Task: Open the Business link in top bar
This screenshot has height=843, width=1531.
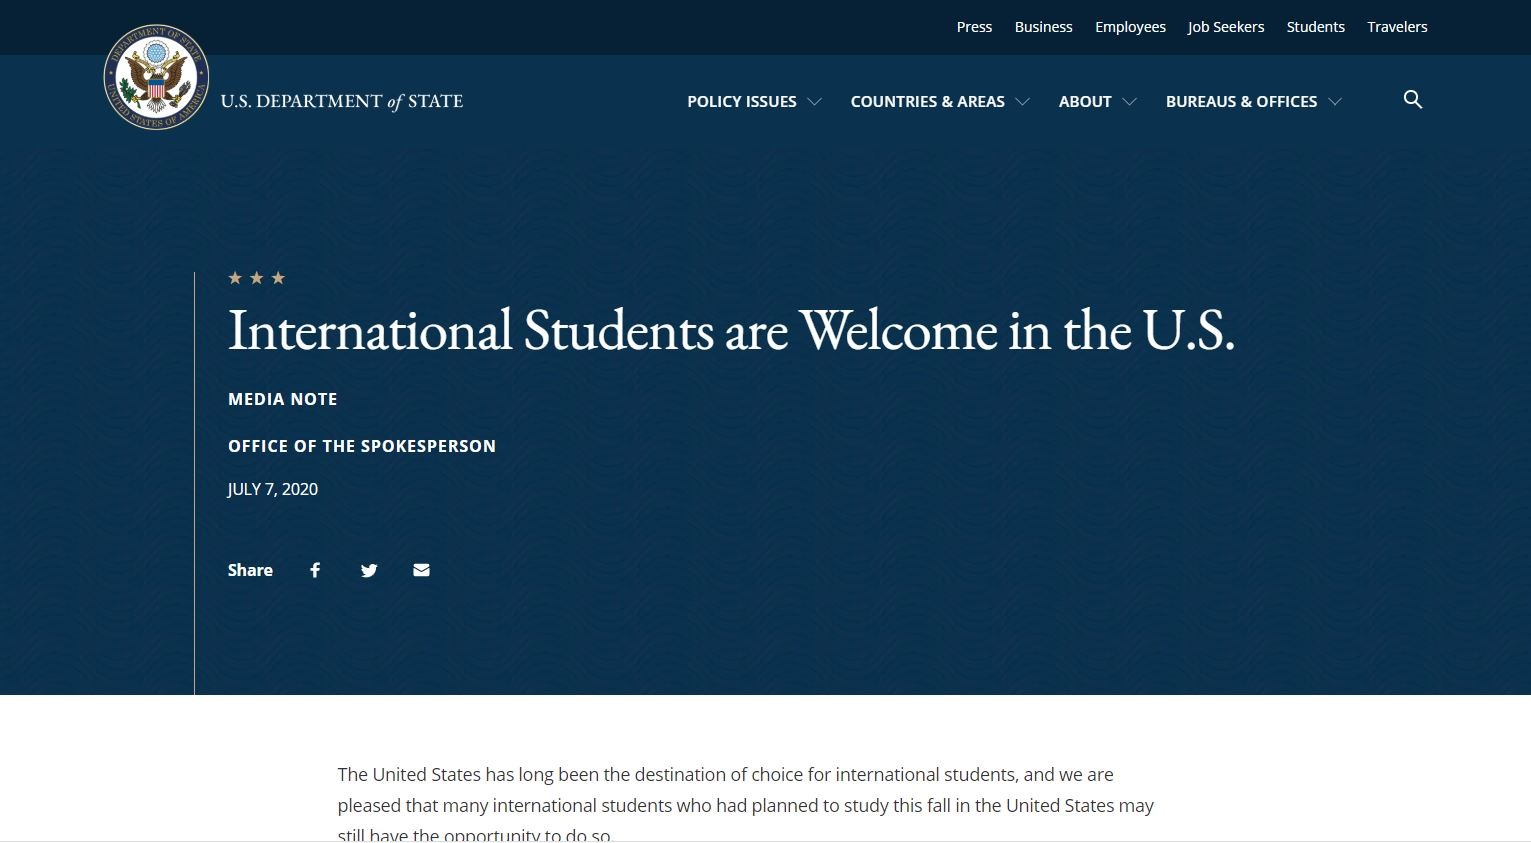Action: pos(1043,27)
